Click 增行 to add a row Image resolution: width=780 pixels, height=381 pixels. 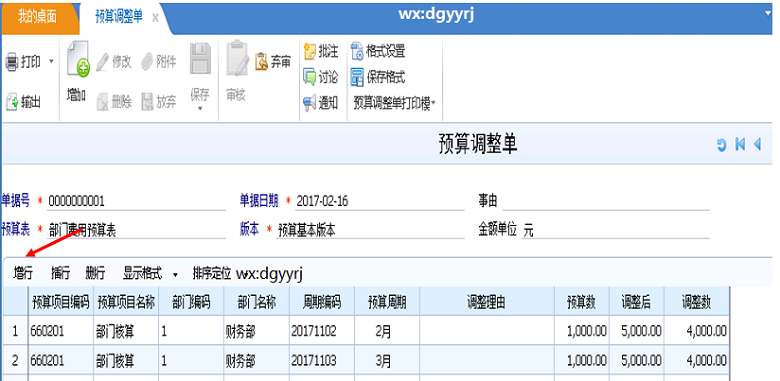(23, 273)
